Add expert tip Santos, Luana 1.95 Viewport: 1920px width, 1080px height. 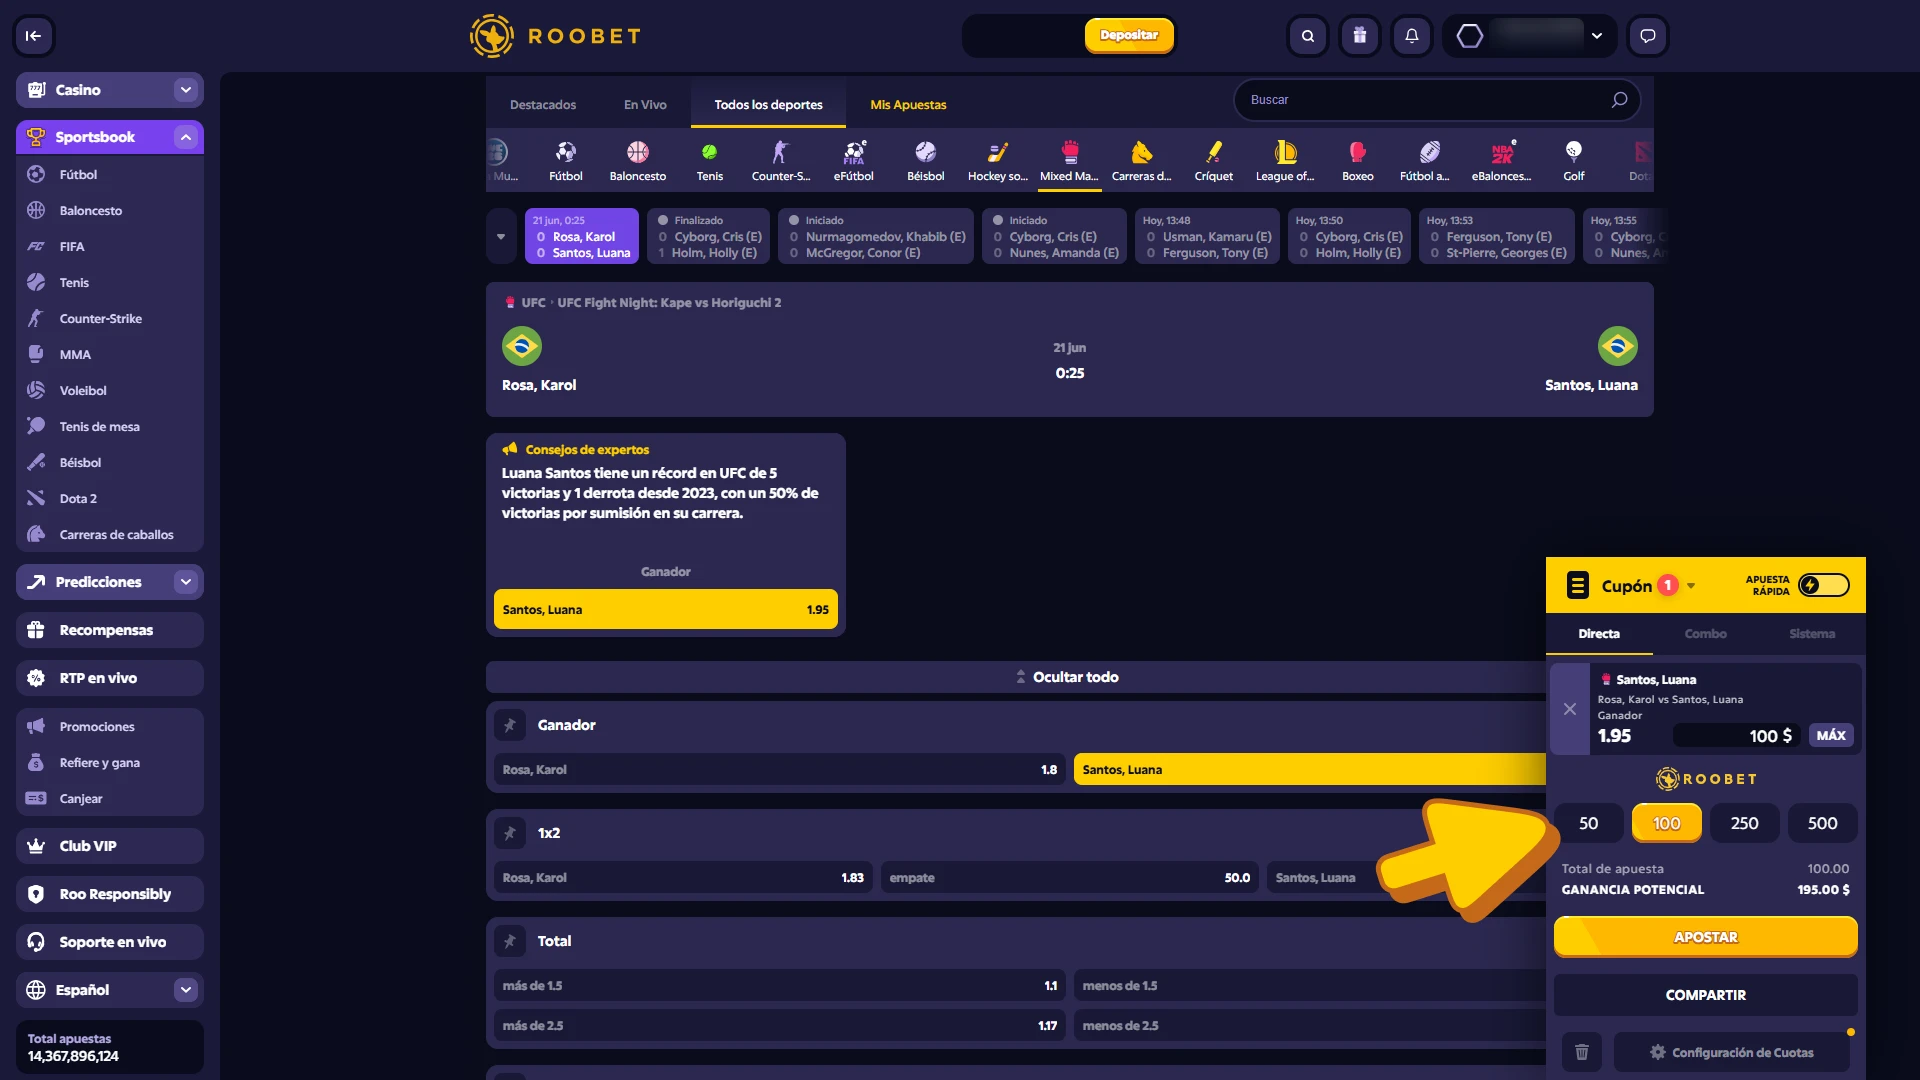pos(665,609)
